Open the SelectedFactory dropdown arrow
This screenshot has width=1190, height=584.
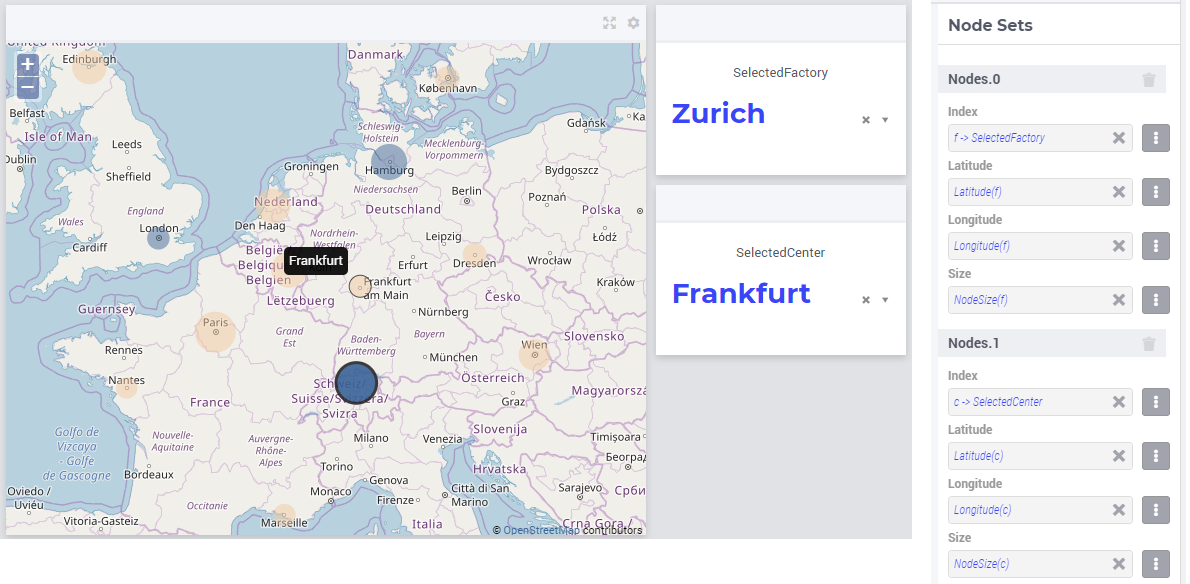click(885, 120)
